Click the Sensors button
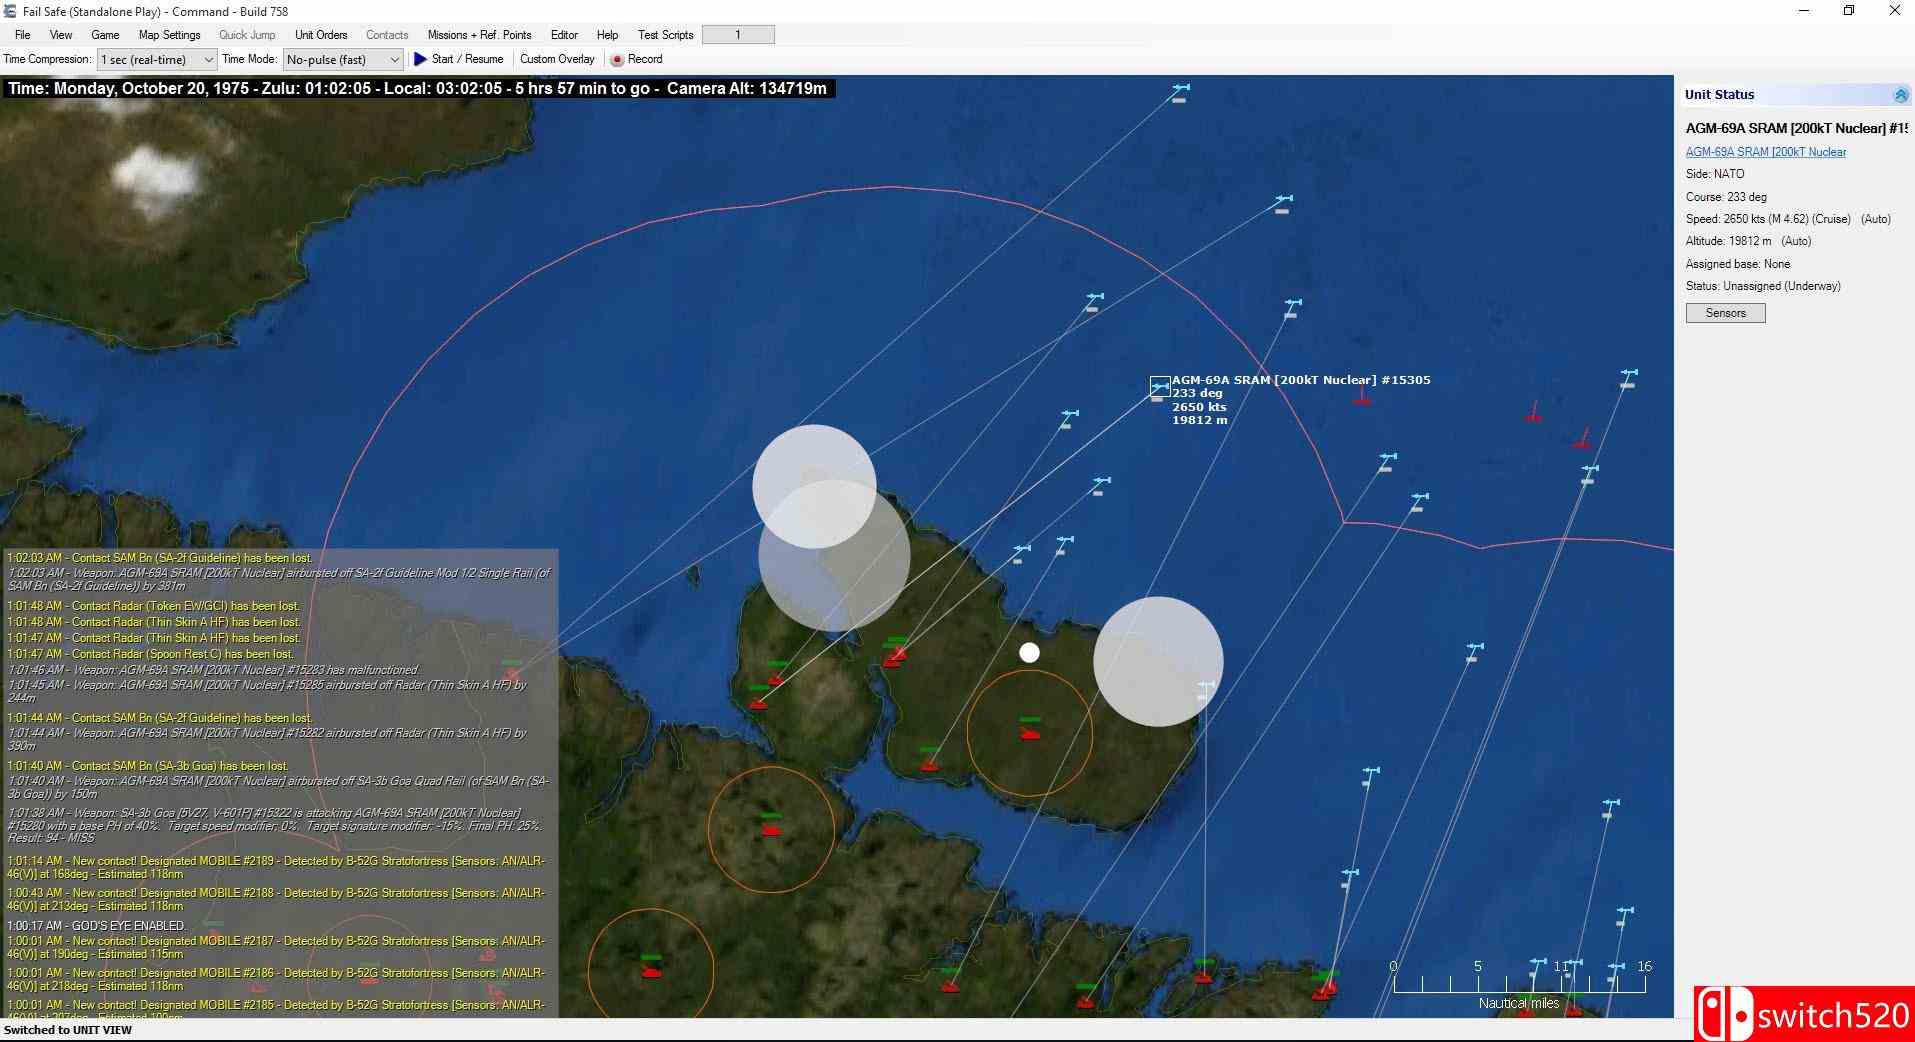The height and width of the screenshot is (1042, 1915). pyautogui.click(x=1725, y=313)
